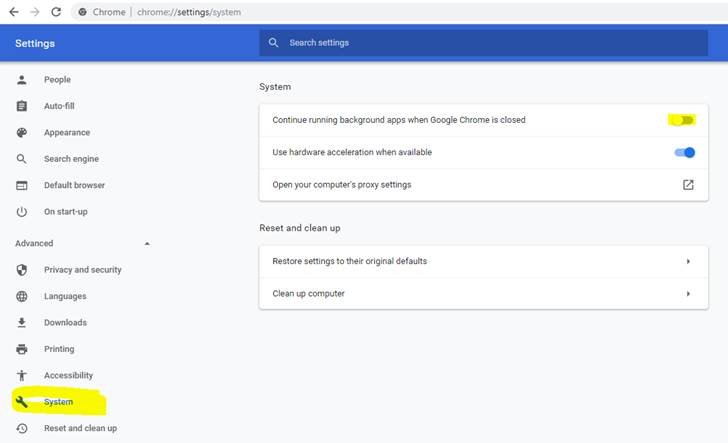Disable hardware acceleration toggle
The width and height of the screenshot is (728, 443).
[685, 152]
